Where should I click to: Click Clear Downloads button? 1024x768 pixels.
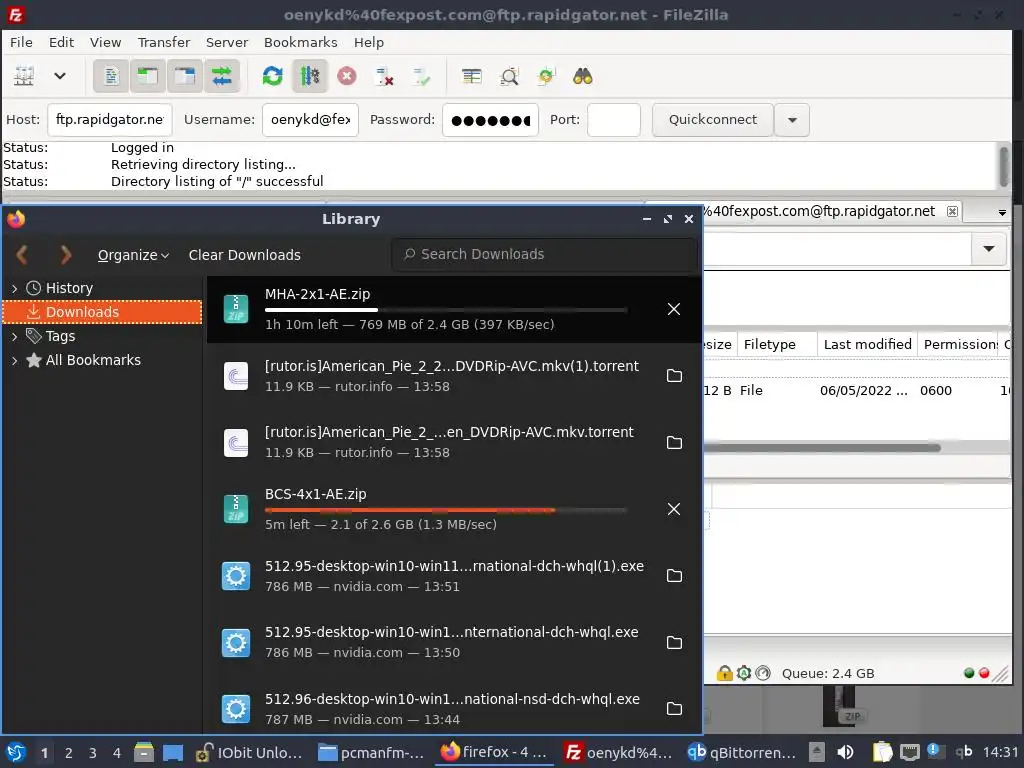click(x=244, y=255)
